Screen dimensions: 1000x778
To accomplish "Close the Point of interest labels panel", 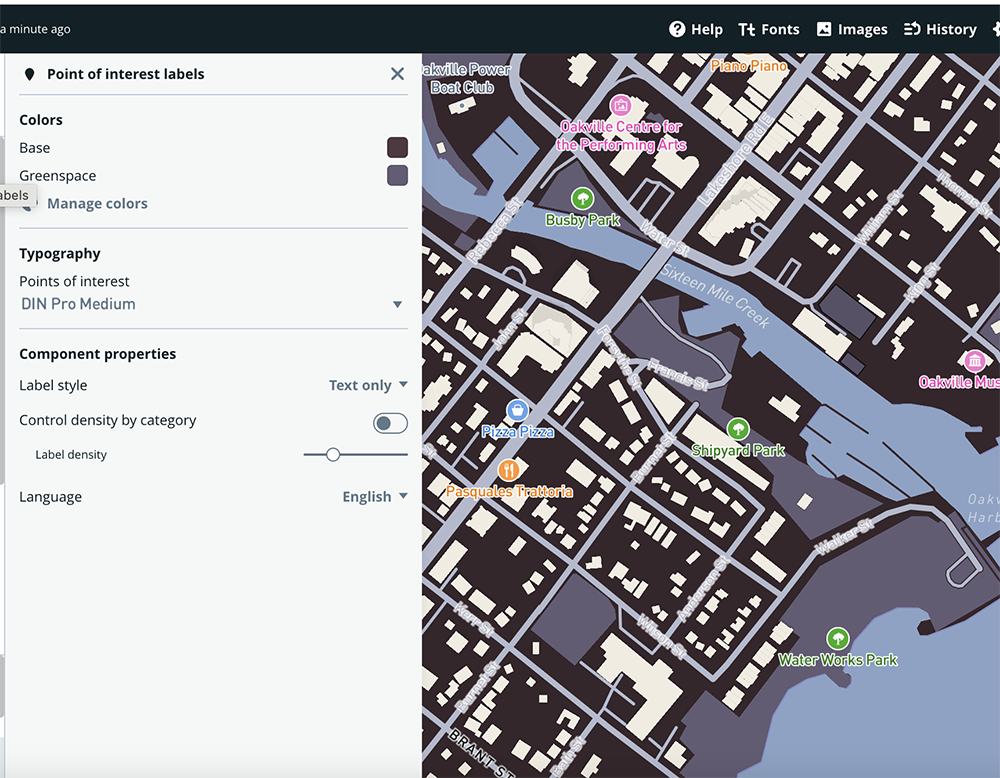I will 397,73.
